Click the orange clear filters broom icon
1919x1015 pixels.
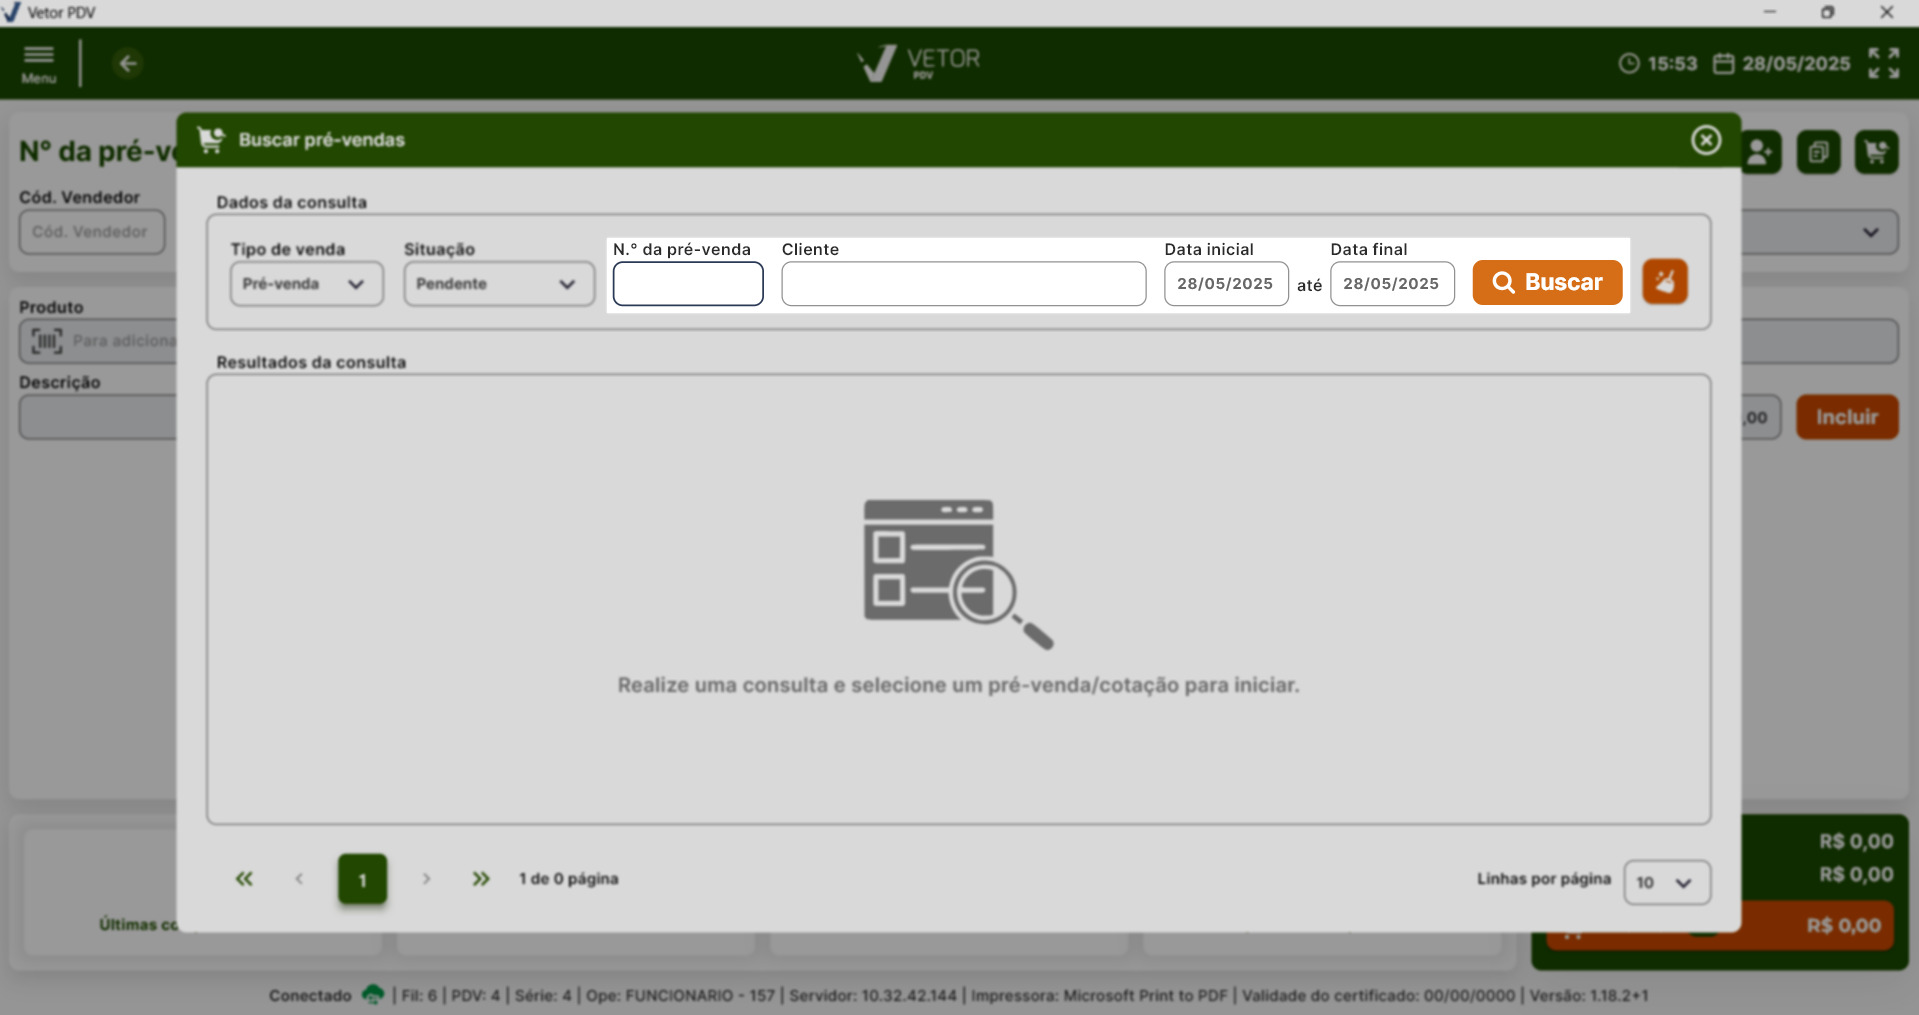1665,282
